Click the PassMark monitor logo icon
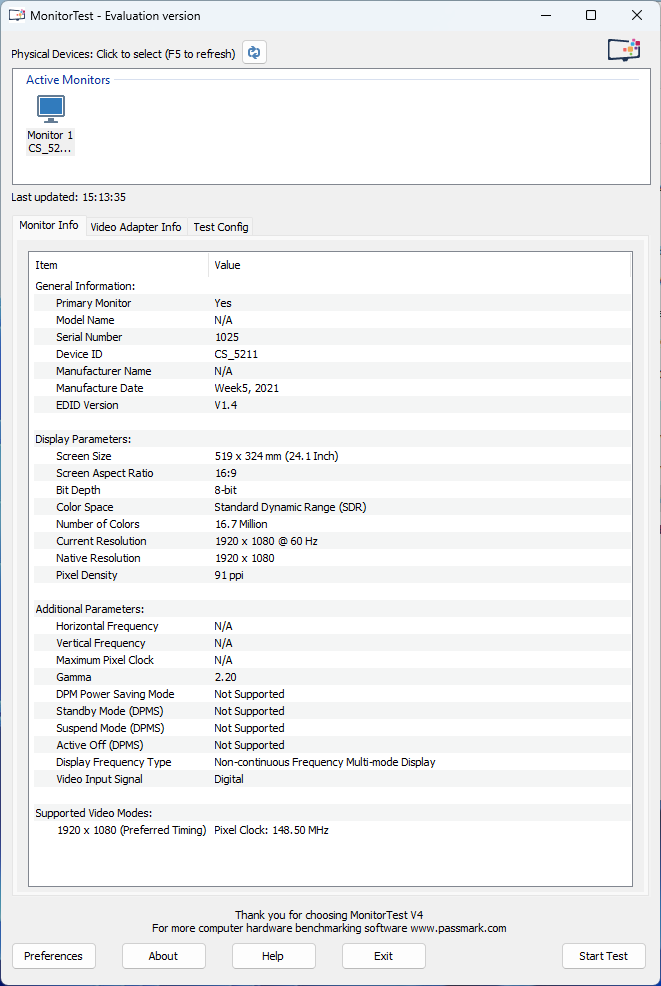Image resolution: width=661 pixels, height=986 pixels. (623, 51)
